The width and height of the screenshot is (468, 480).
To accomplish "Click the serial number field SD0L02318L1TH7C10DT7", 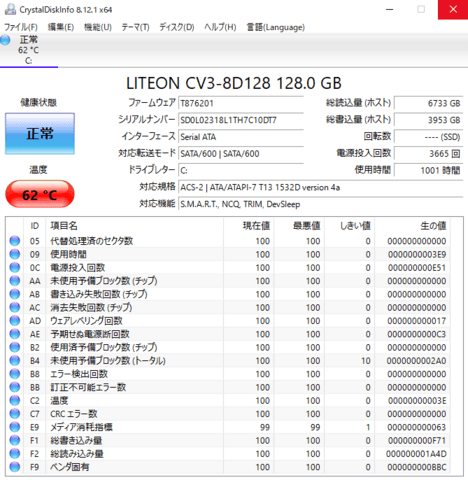I will point(241,120).
